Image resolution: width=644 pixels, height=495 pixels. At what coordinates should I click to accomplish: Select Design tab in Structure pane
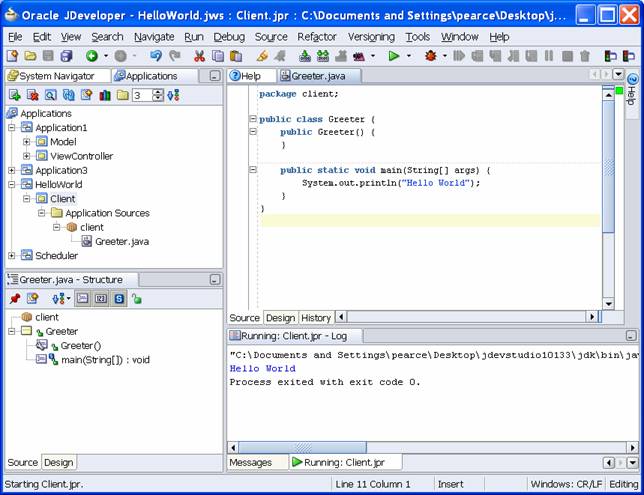coord(59,463)
